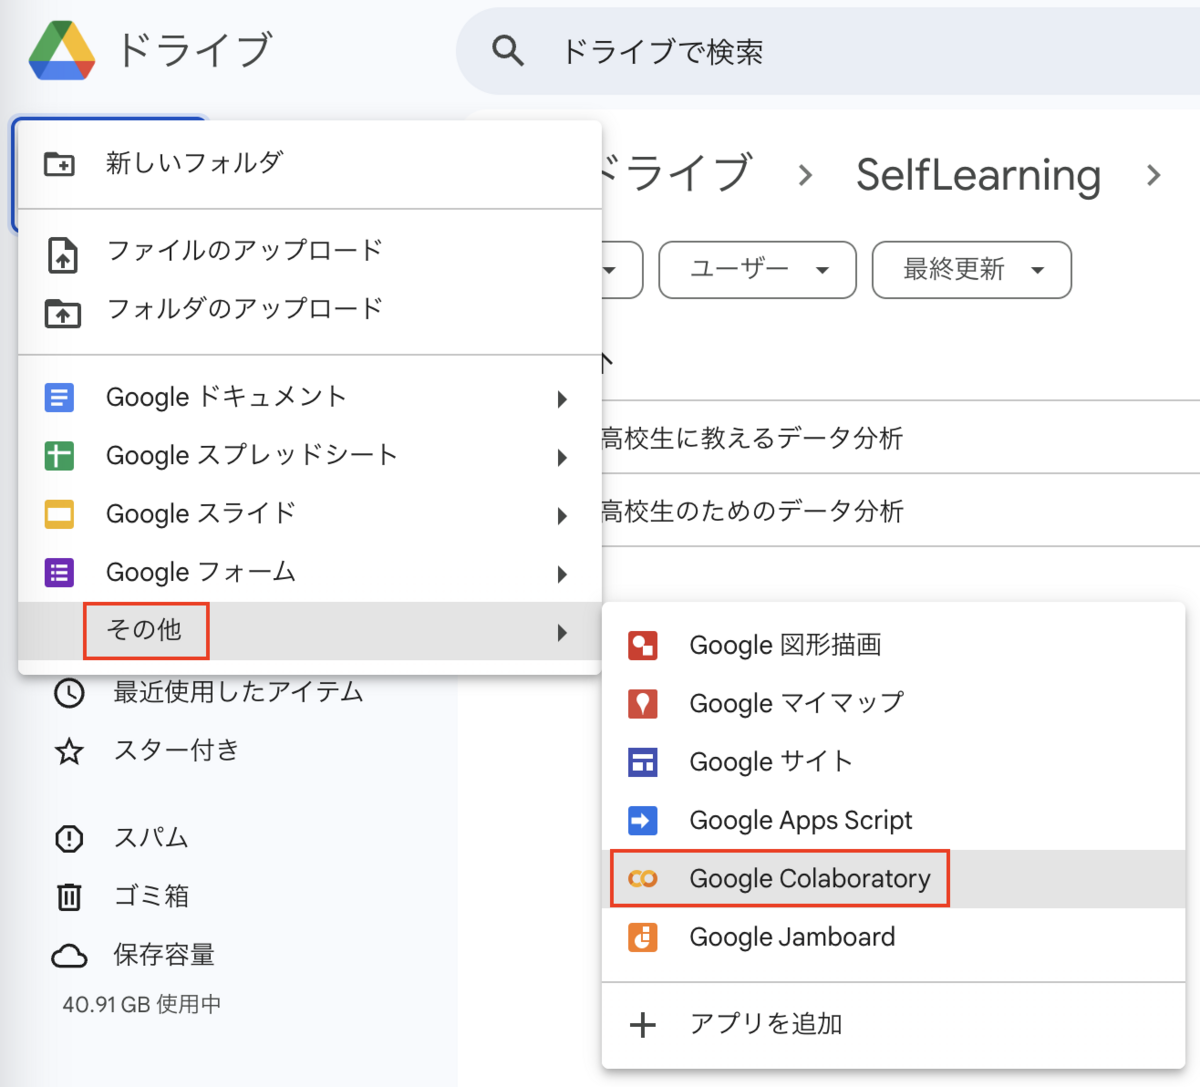
Task: Click the Google Drive logo icon
Action: pos(62,50)
